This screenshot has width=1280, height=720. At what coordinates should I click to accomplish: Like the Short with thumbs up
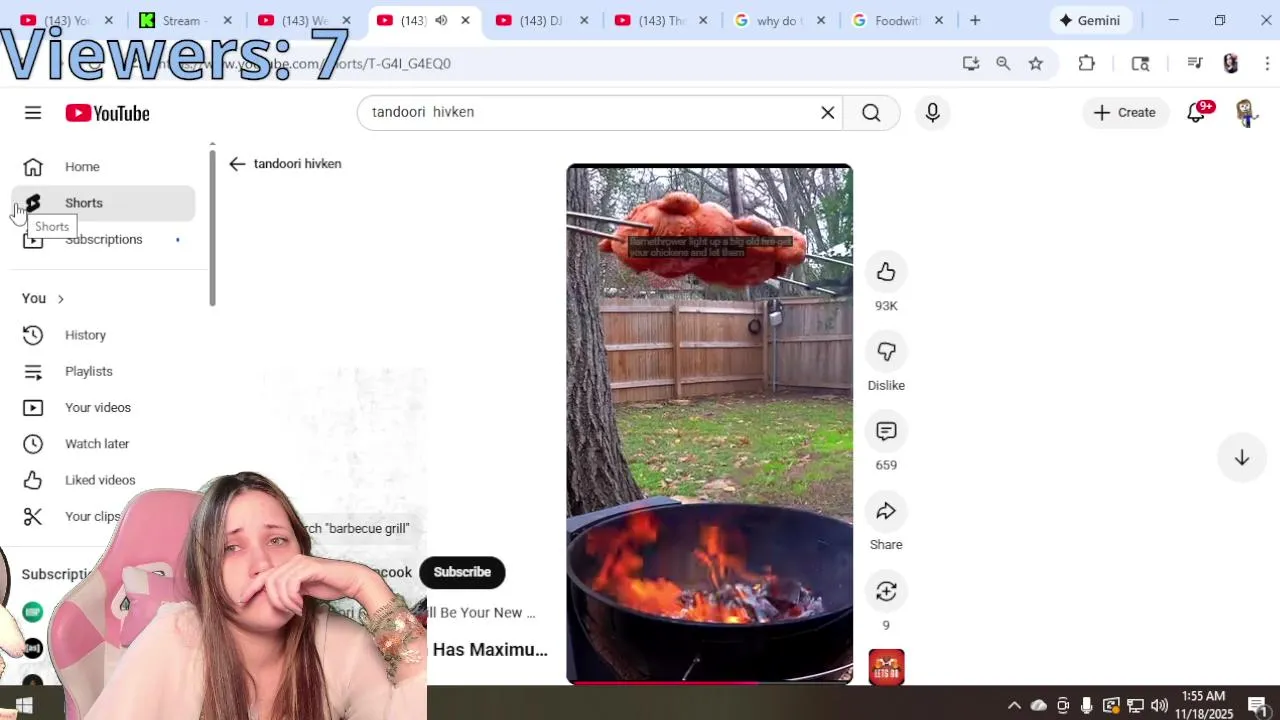[x=886, y=272]
